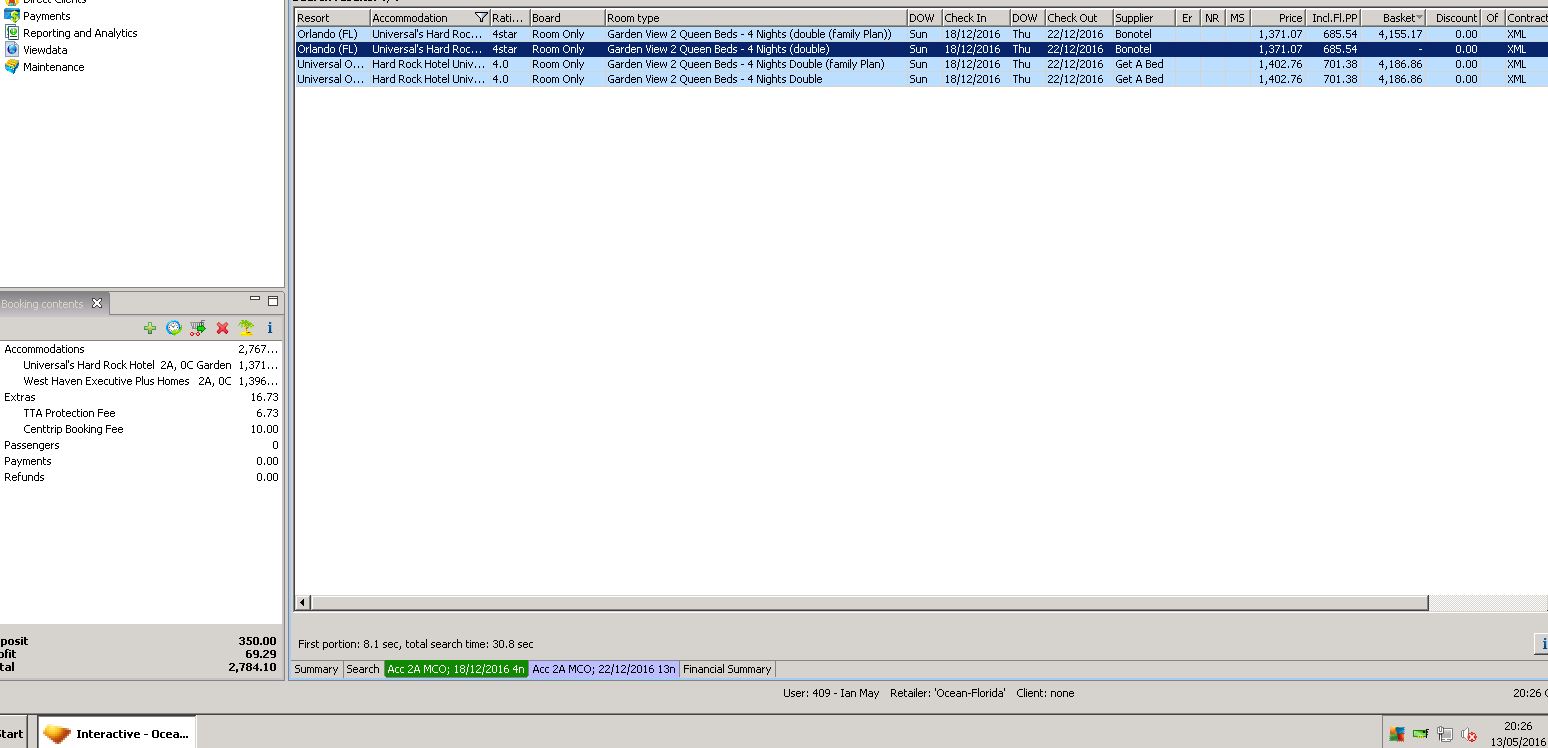Sort by the Incl.Fl.PP column header
This screenshot has height=748, width=1548.
tap(1334, 18)
